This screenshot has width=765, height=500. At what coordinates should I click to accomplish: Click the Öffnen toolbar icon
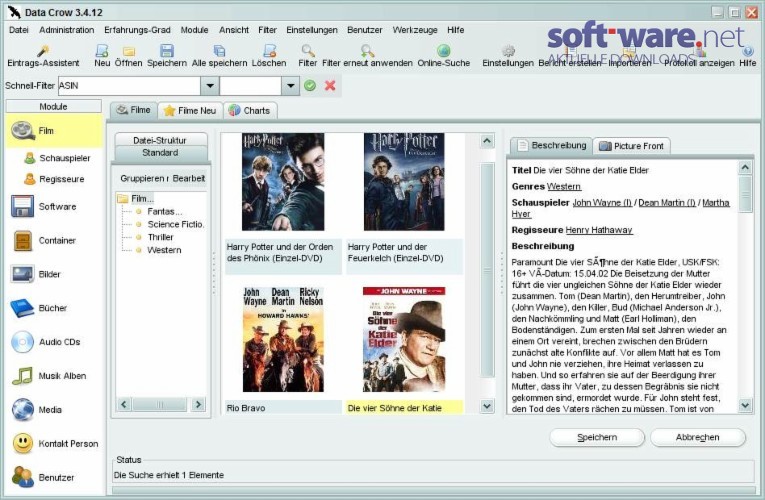(x=128, y=56)
